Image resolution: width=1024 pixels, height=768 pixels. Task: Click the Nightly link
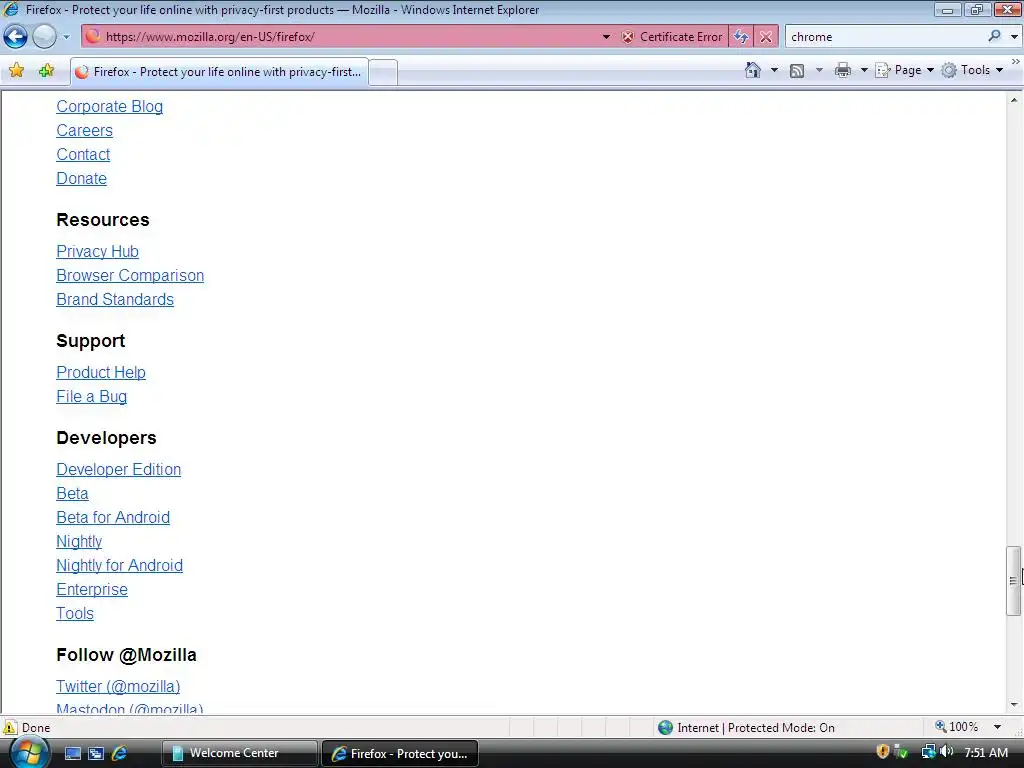[79, 541]
